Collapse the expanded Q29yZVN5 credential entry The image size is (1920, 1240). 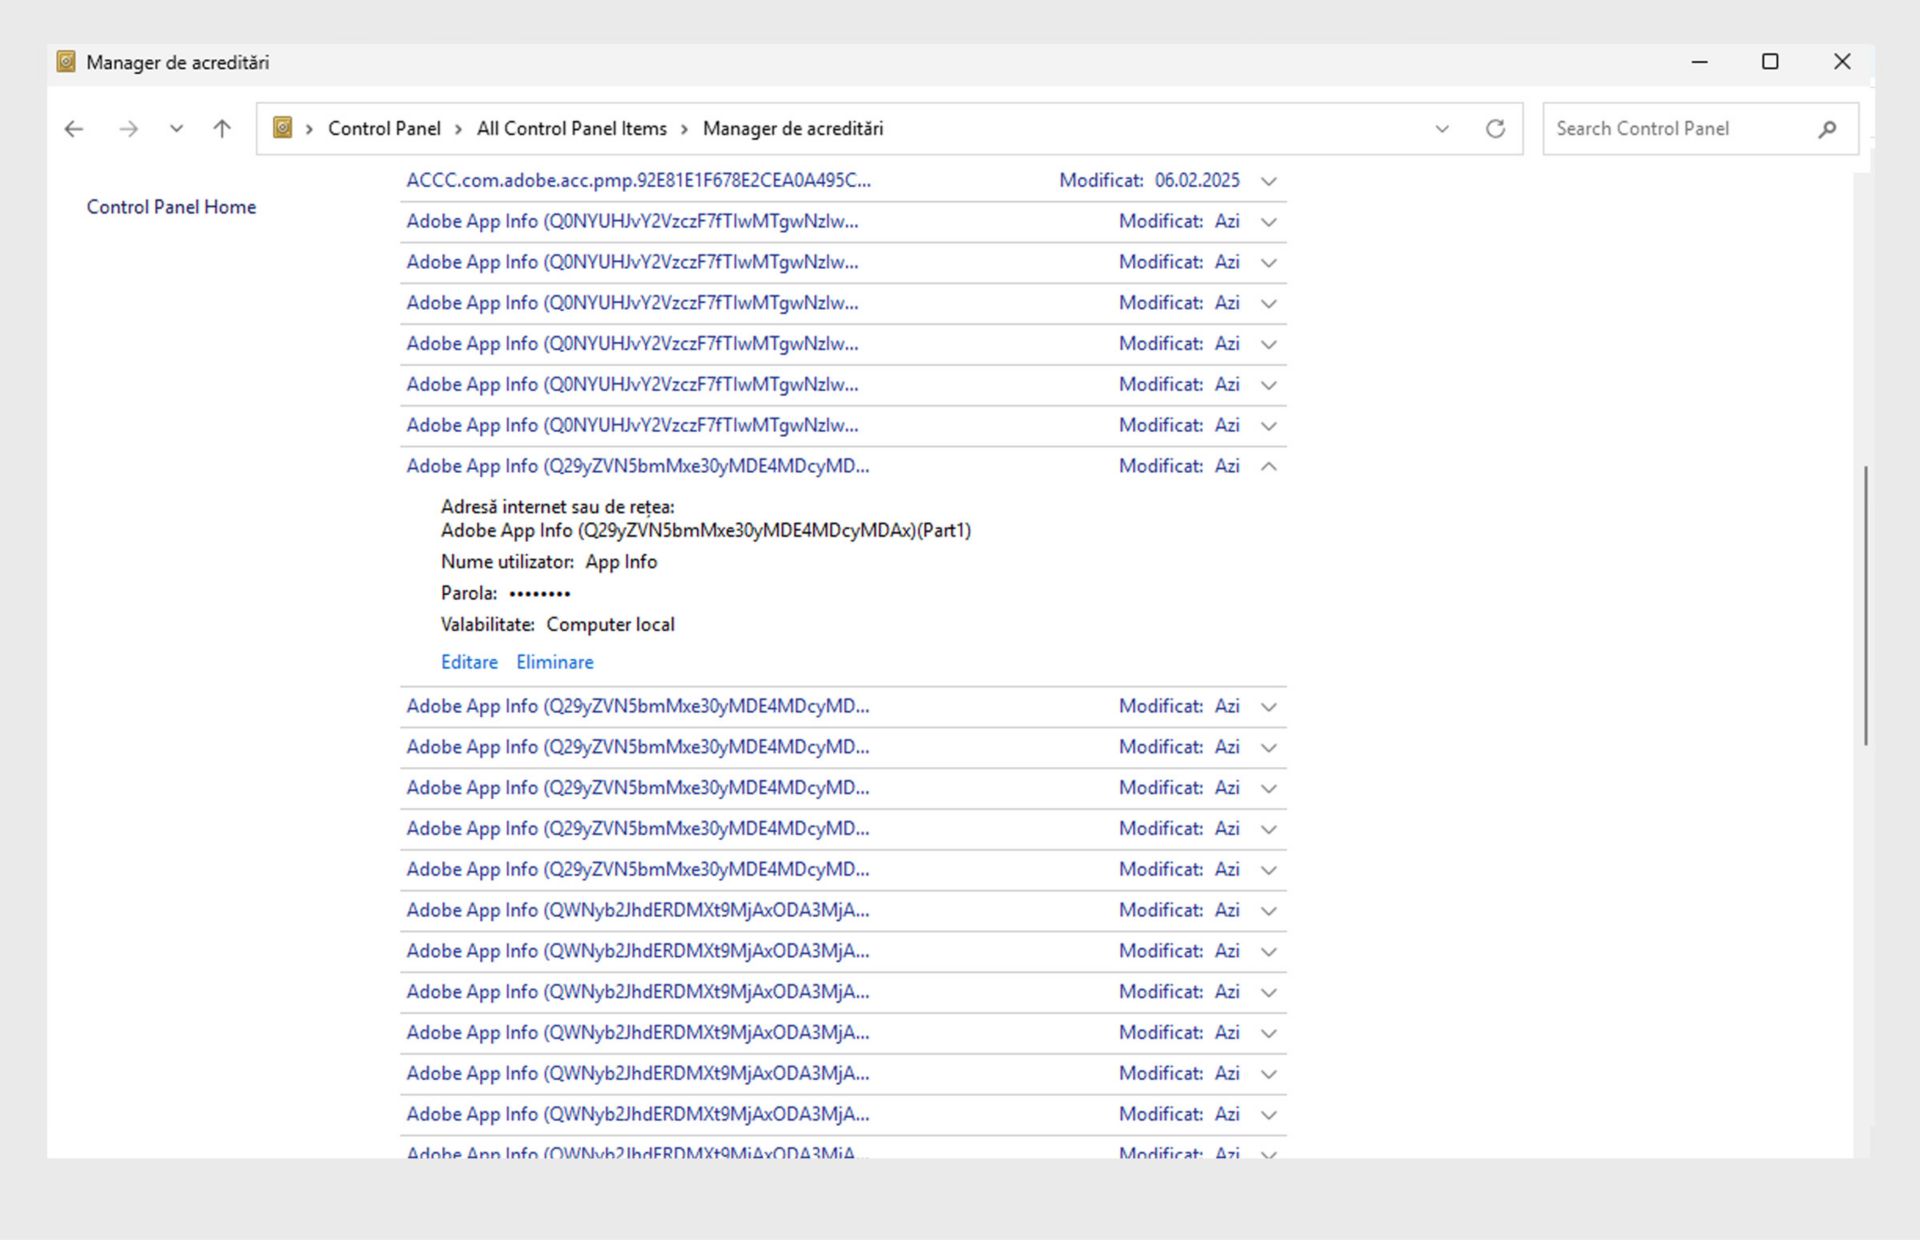[x=1268, y=466]
